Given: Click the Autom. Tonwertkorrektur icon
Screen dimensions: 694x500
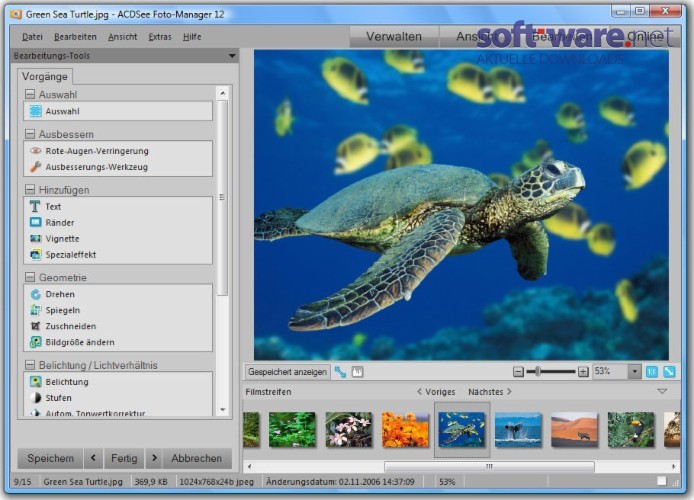Looking at the screenshot, I should [35, 413].
